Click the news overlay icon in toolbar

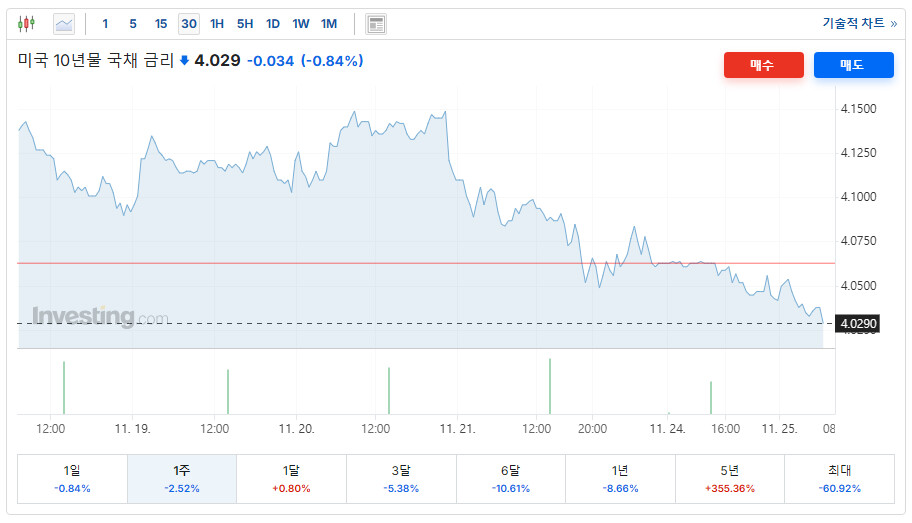[376, 24]
